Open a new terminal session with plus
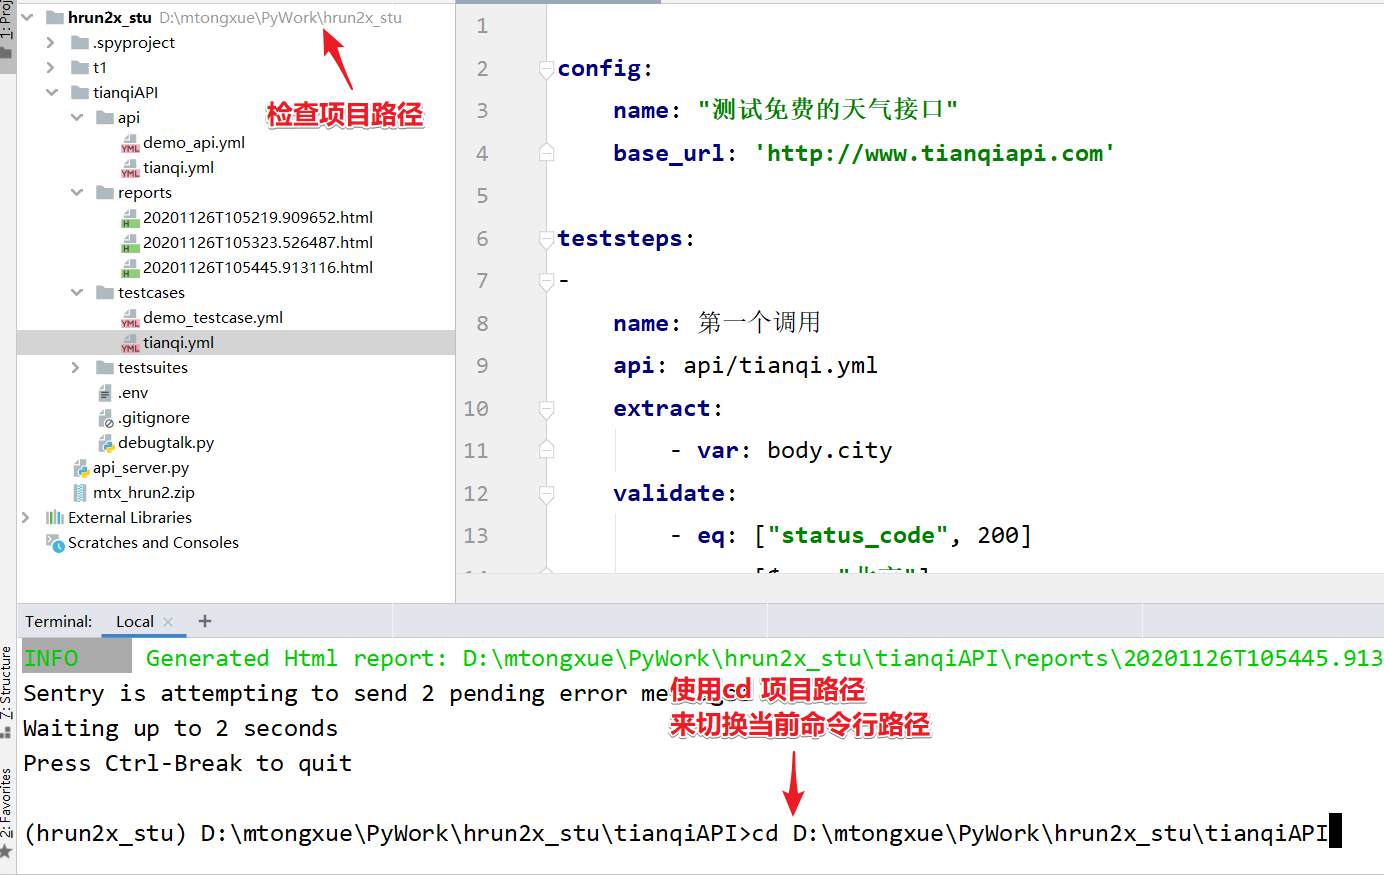The image size is (1384, 875). click(x=205, y=621)
